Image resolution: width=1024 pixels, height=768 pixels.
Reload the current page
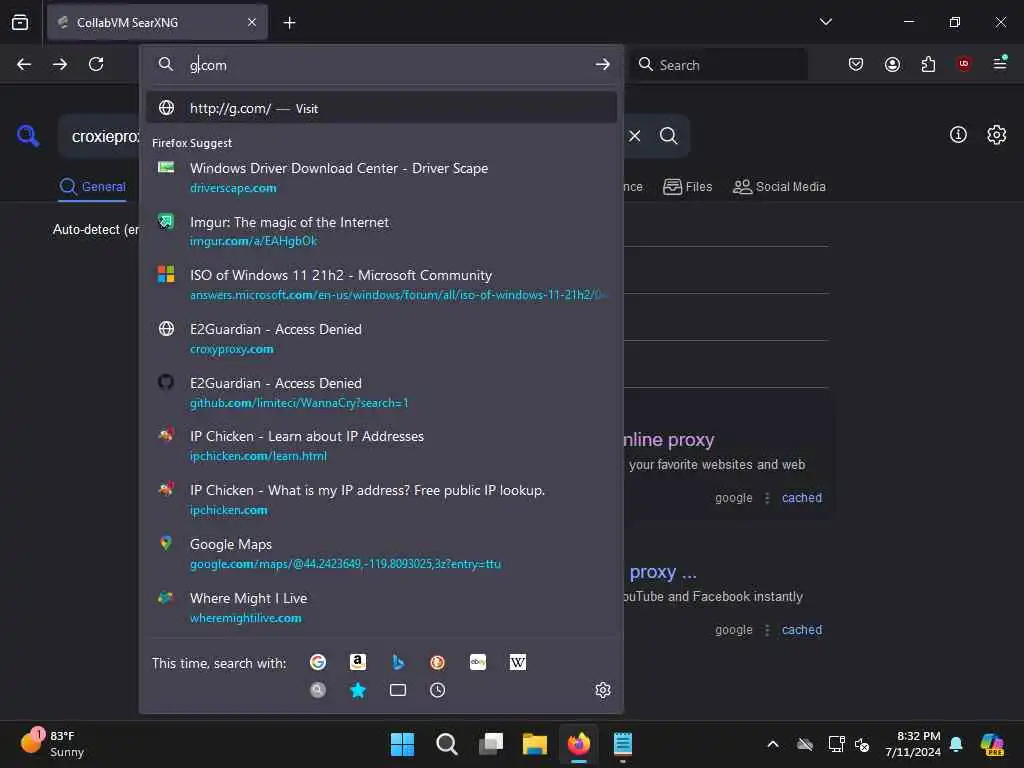(x=96, y=64)
